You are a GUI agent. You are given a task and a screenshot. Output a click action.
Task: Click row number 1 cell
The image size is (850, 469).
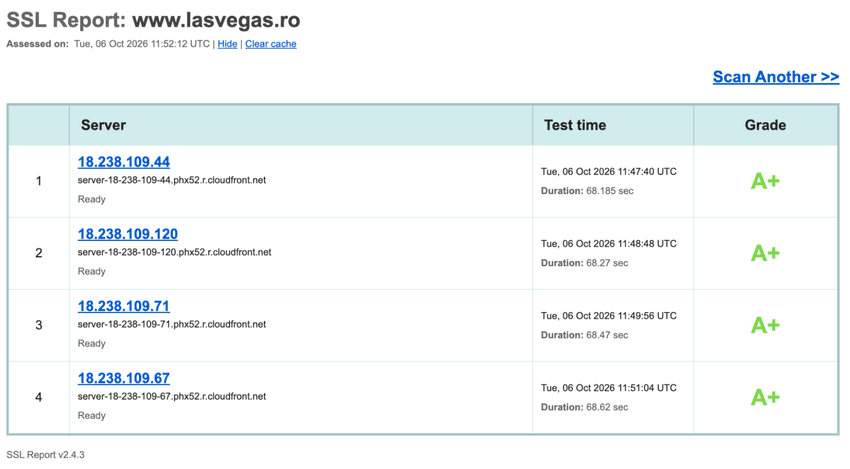point(38,181)
